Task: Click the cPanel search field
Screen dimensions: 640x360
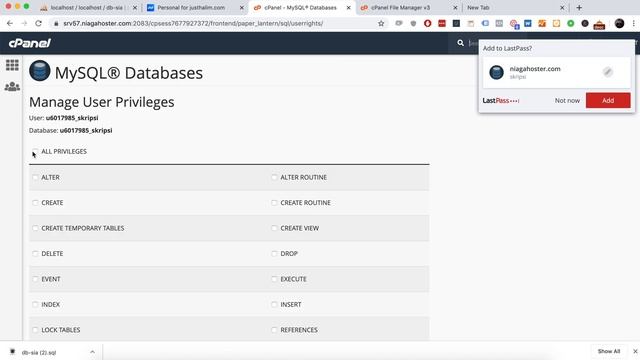Action: (473, 43)
